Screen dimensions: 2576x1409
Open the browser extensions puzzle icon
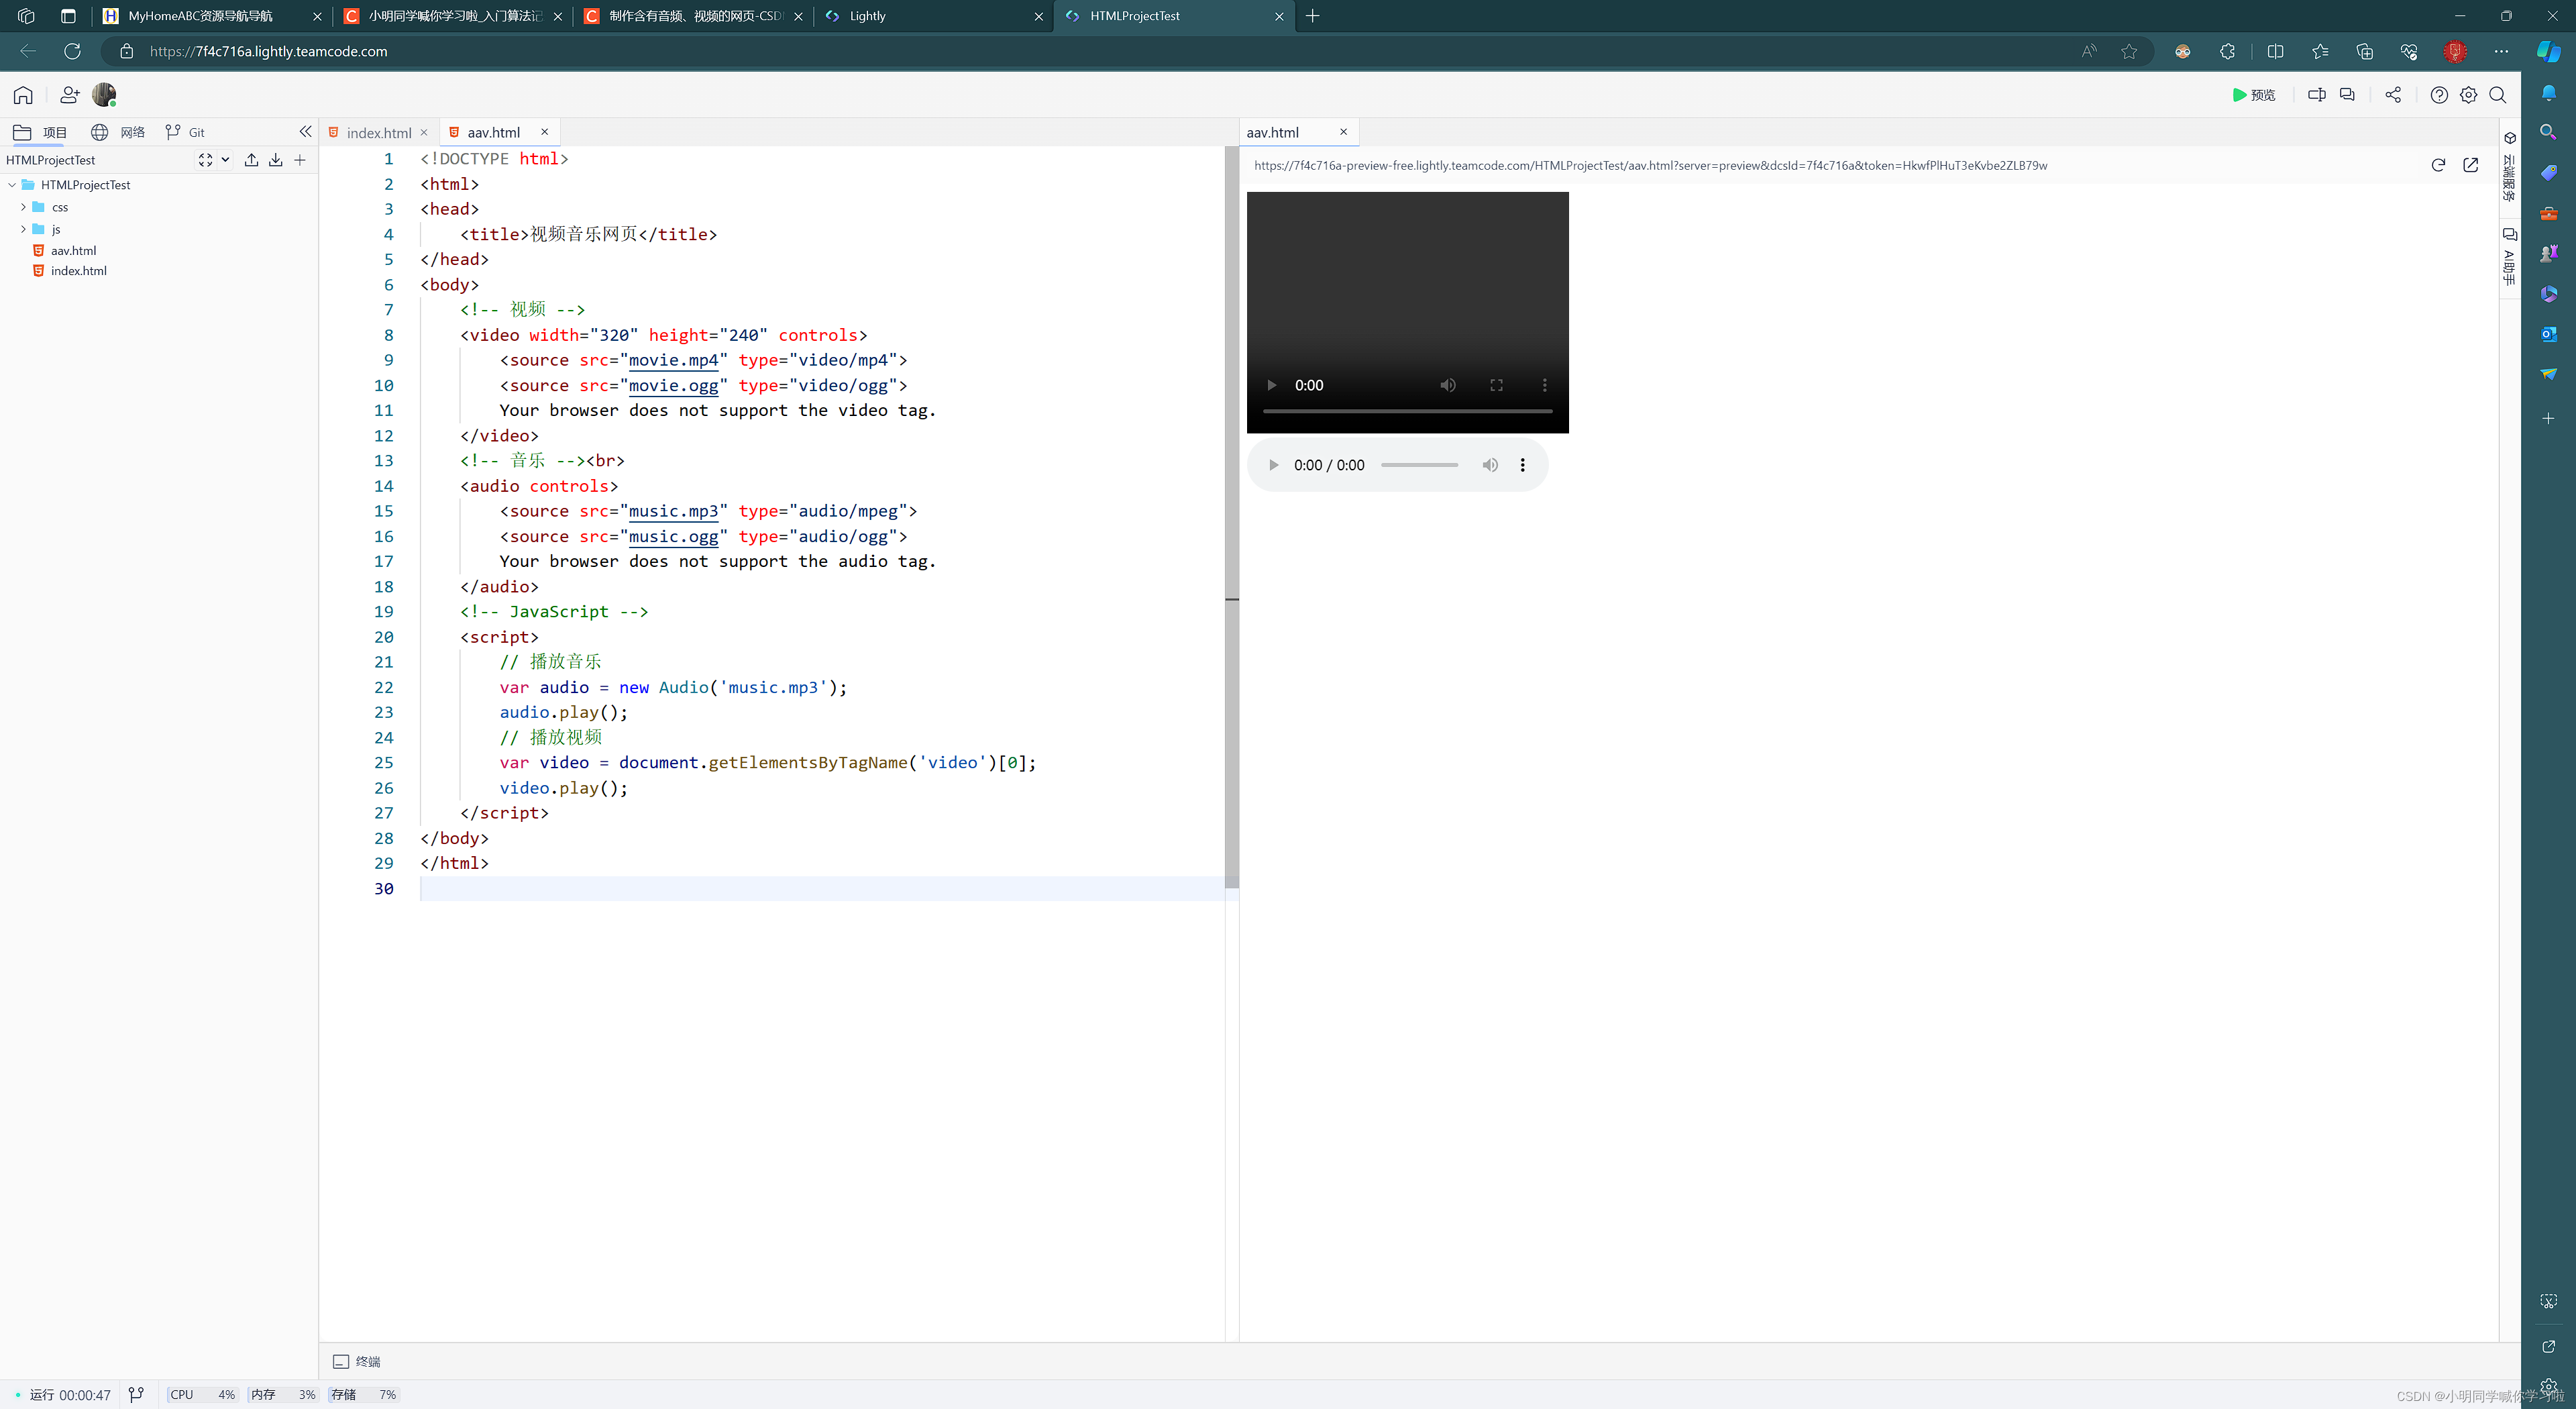[2227, 51]
